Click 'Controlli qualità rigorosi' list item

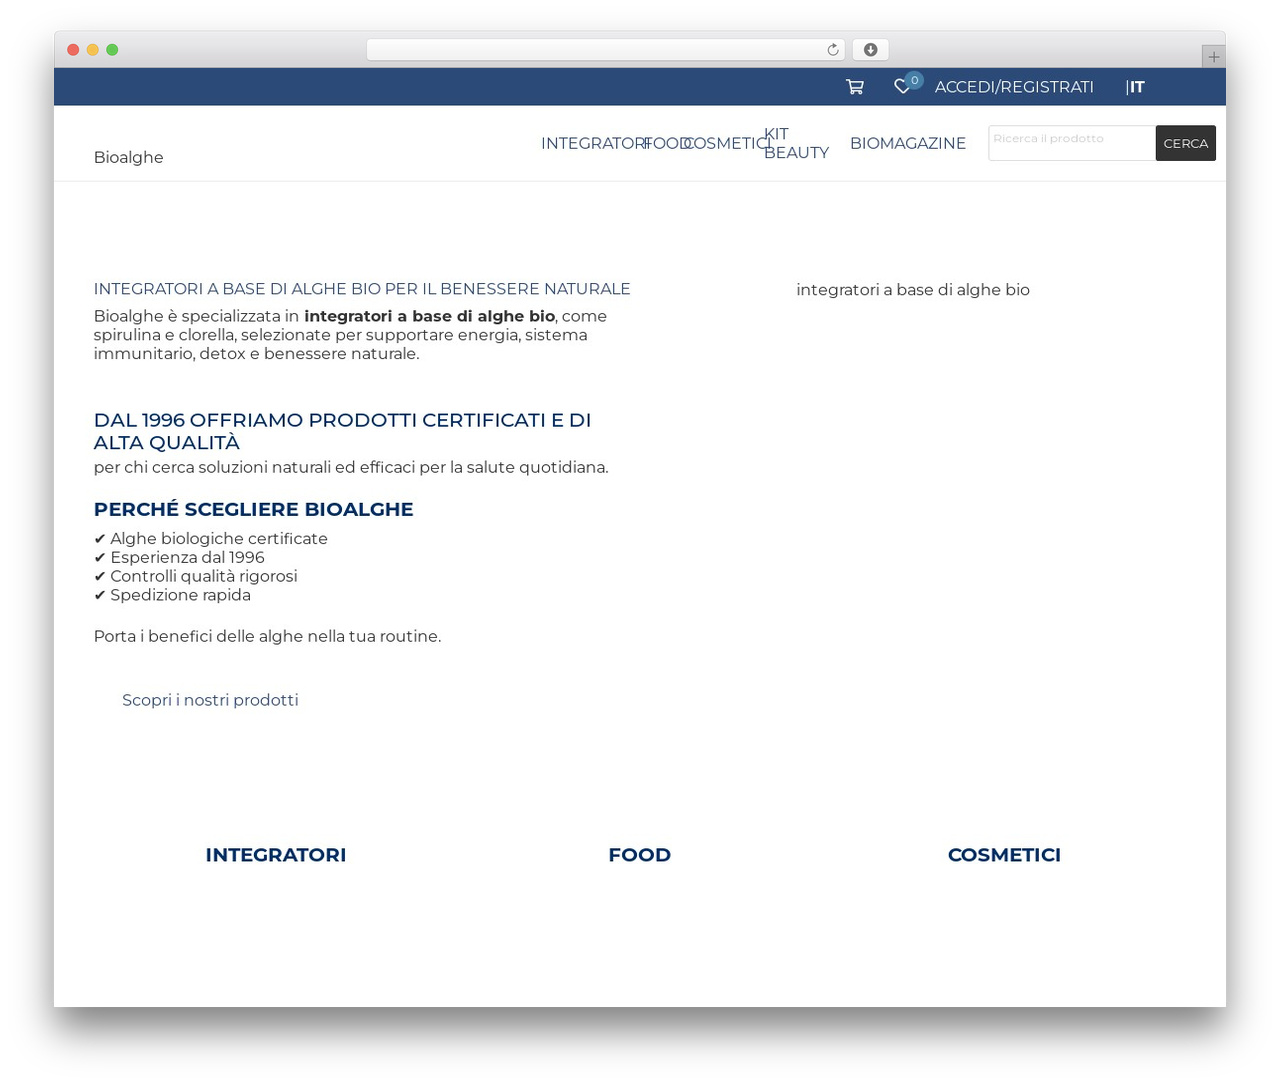pyautogui.click(x=196, y=577)
